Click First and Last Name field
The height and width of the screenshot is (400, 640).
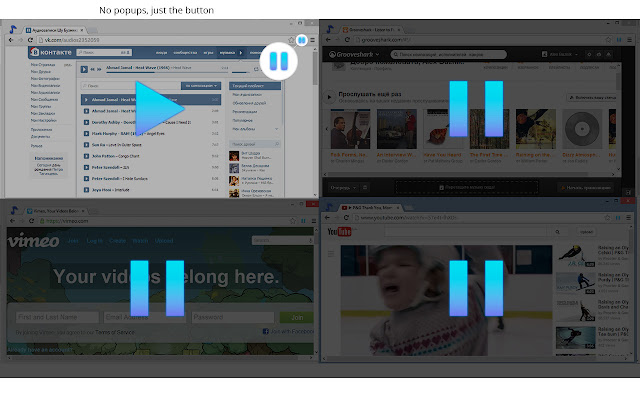coord(57,317)
